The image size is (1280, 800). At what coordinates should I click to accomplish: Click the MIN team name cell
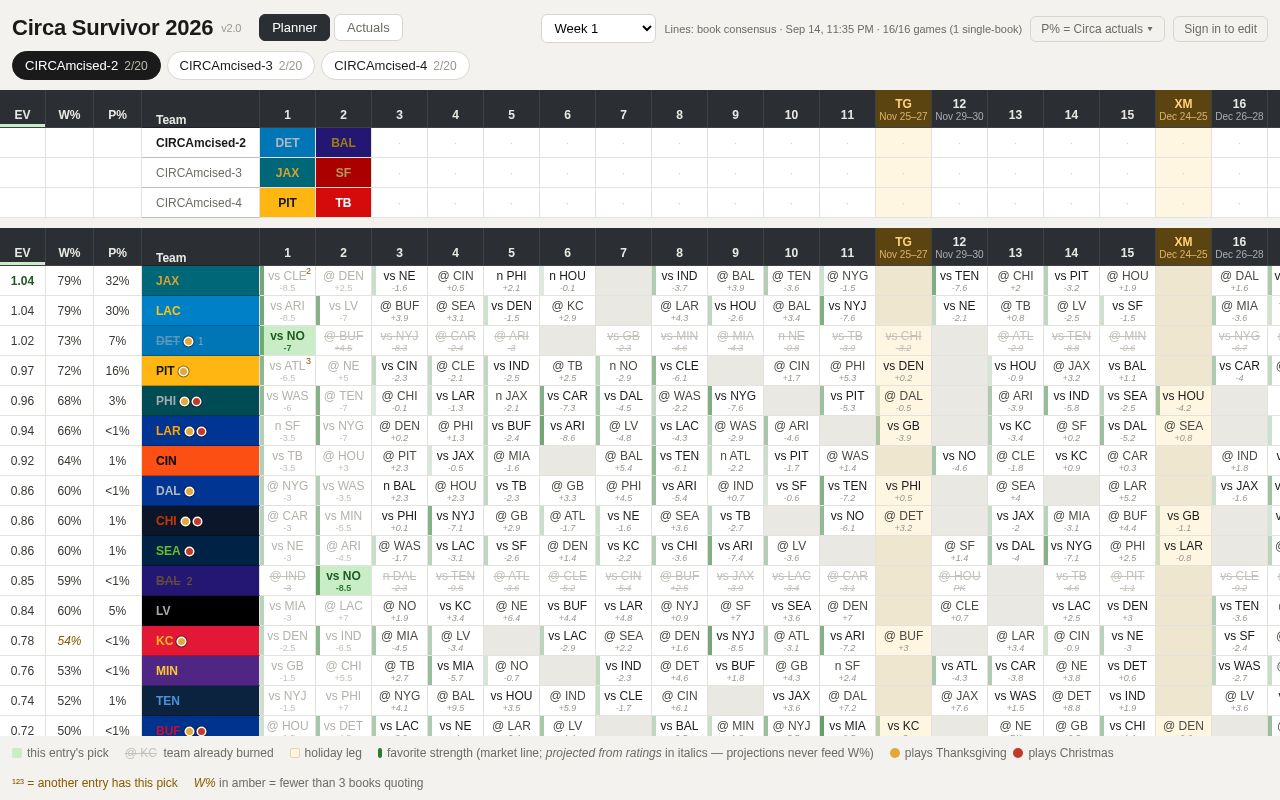[200, 671]
